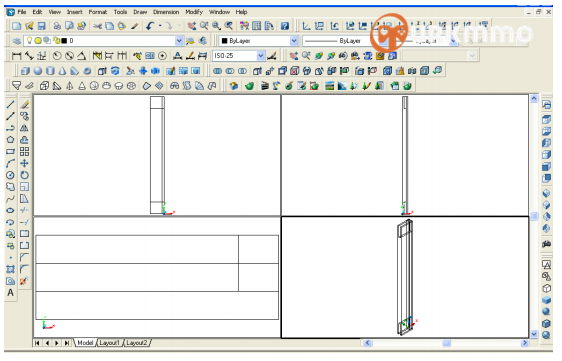Viewport: 562px width, 361px height.
Task: Toggle the layer 0 freeze sun icon
Action: coord(38,41)
